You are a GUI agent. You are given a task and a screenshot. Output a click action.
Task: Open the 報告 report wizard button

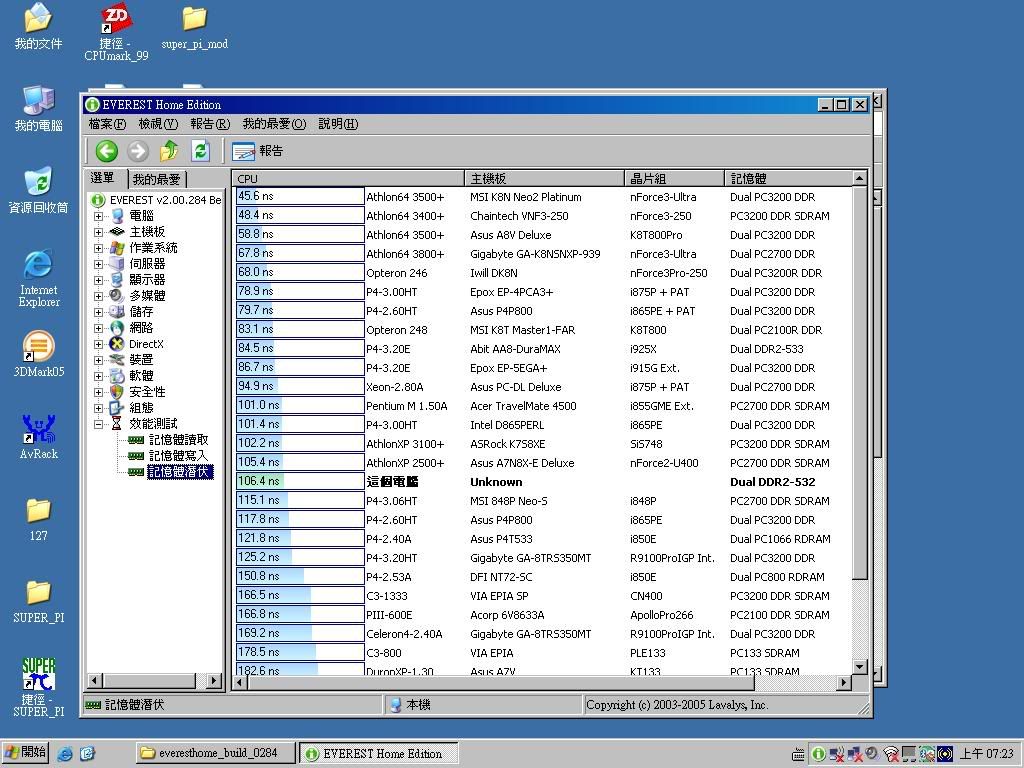pyautogui.click(x=257, y=151)
